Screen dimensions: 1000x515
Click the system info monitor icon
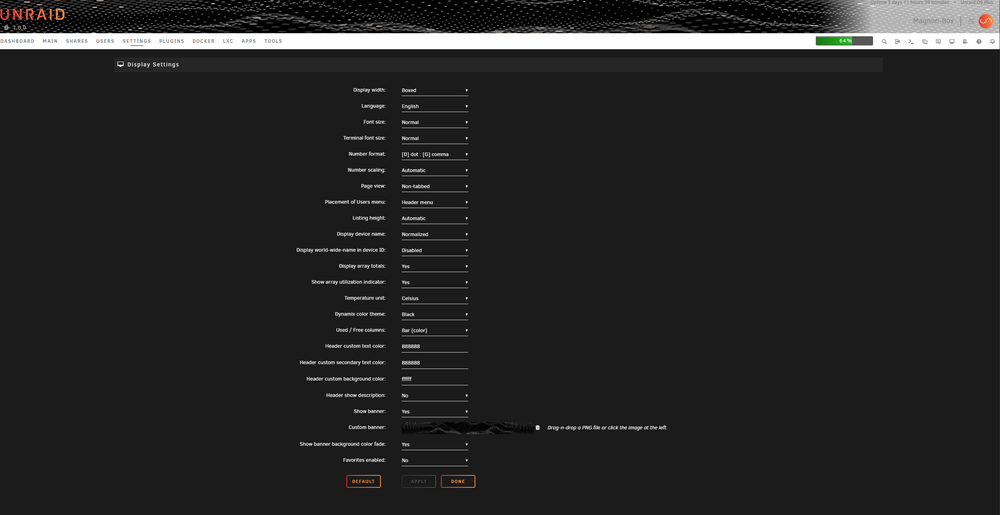tap(952, 41)
